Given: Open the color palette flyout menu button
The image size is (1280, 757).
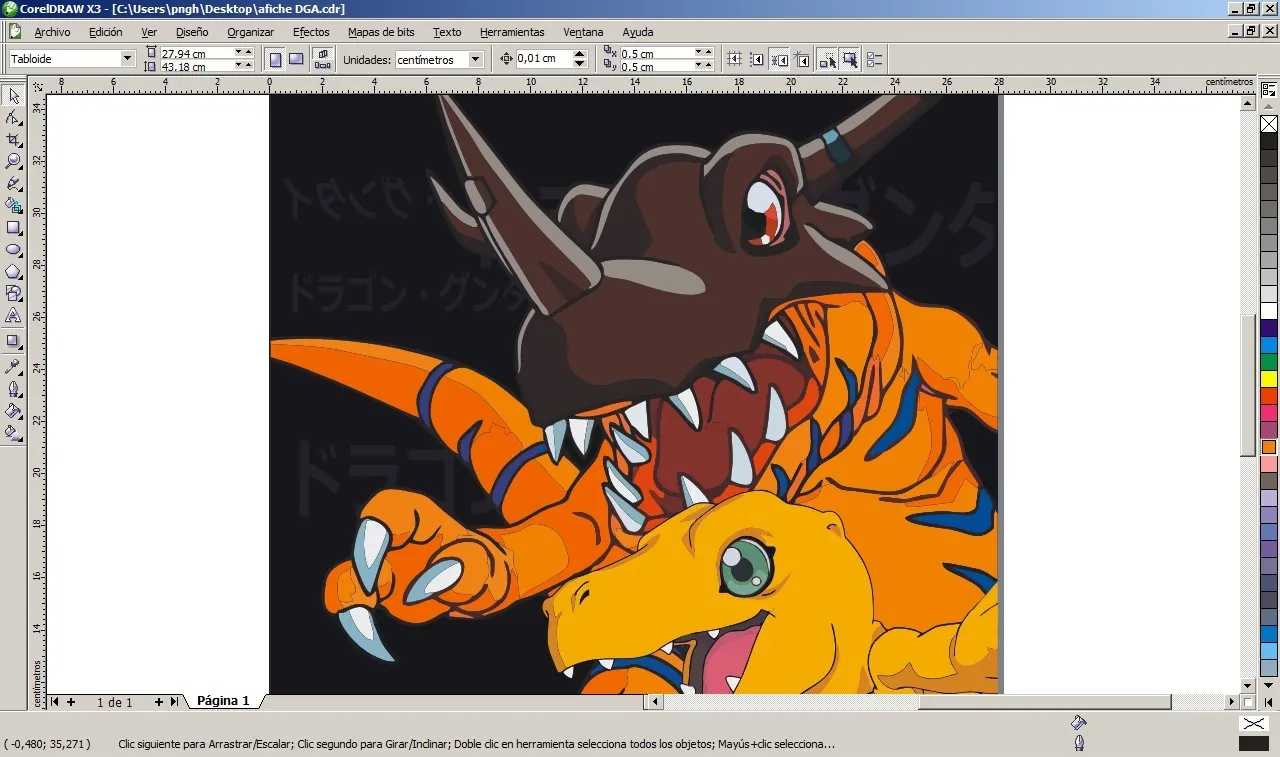Looking at the screenshot, I should click(x=1269, y=89).
